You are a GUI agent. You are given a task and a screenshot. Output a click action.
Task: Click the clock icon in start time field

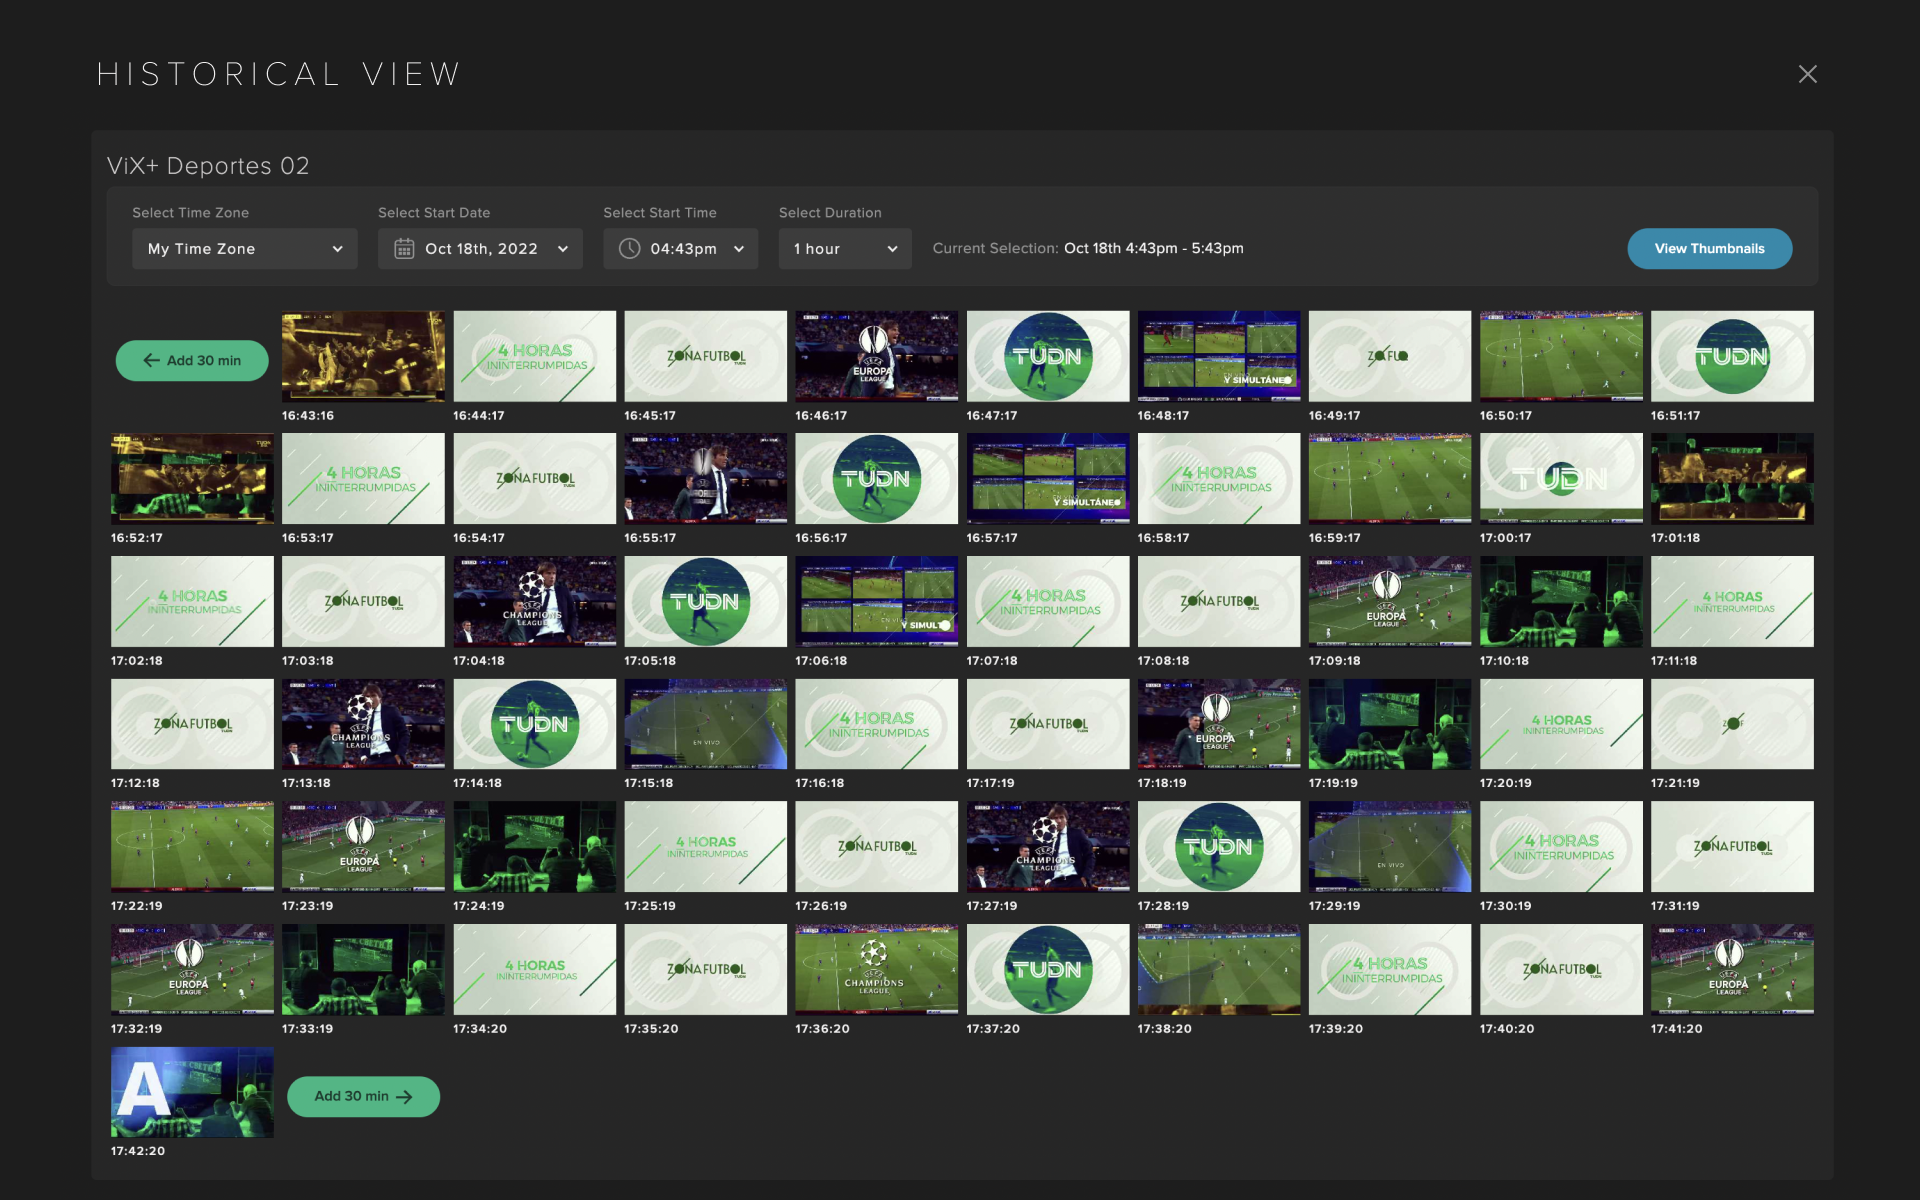pyautogui.click(x=629, y=249)
